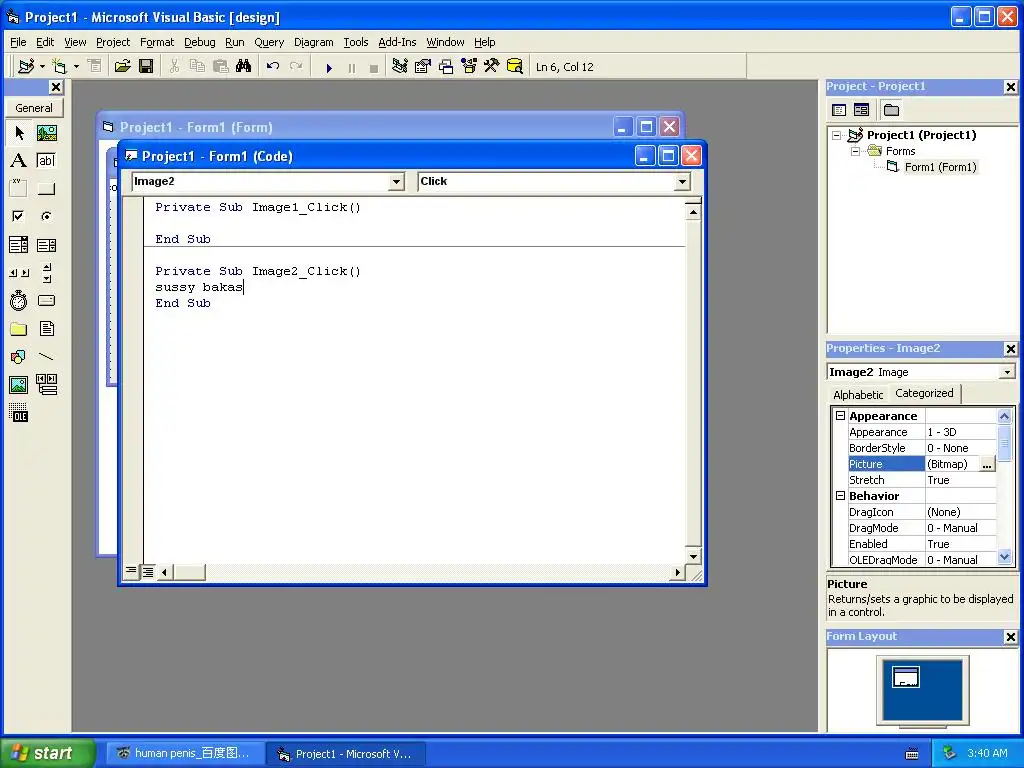Collapse the Forms folder node
This screenshot has height=768, width=1024.
(855, 151)
